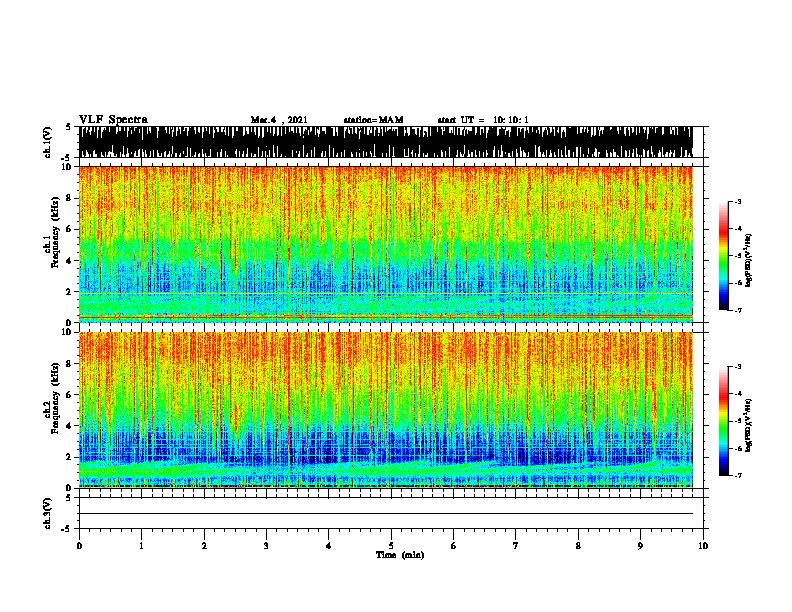Click time axis tick label "5"
Viewport: 792px width, 612px height.
(x=391, y=546)
